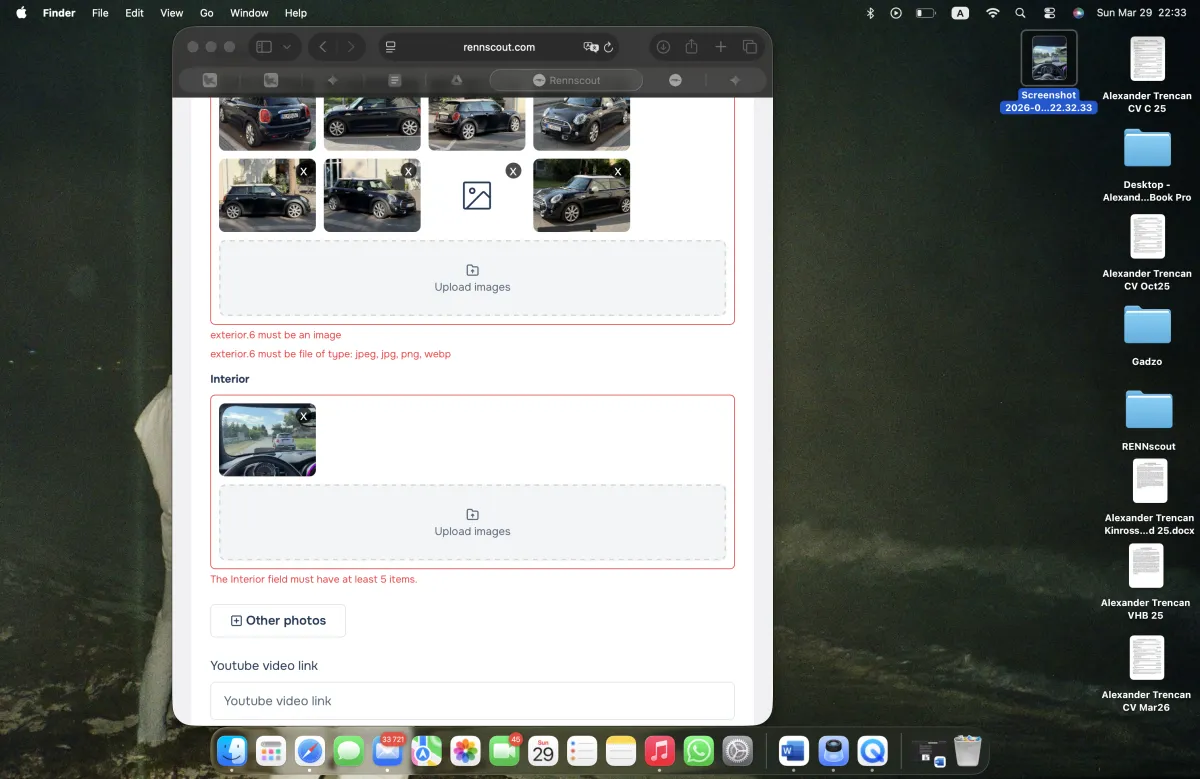Click Upload images in the Interior section

tap(472, 522)
